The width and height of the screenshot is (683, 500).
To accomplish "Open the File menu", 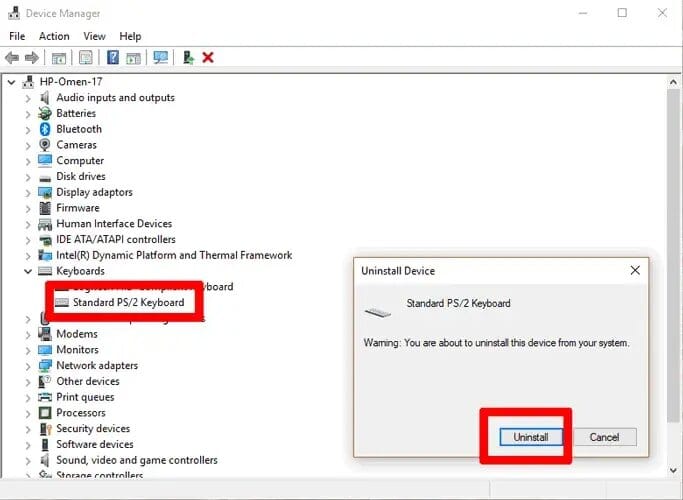I will click(x=17, y=36).
